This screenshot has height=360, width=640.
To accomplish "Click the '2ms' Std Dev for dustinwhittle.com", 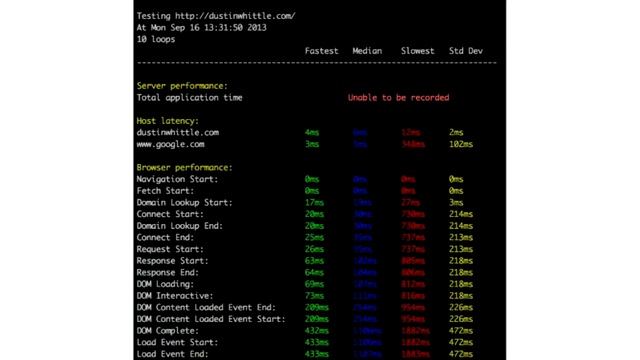I will (x=456, y=133).
